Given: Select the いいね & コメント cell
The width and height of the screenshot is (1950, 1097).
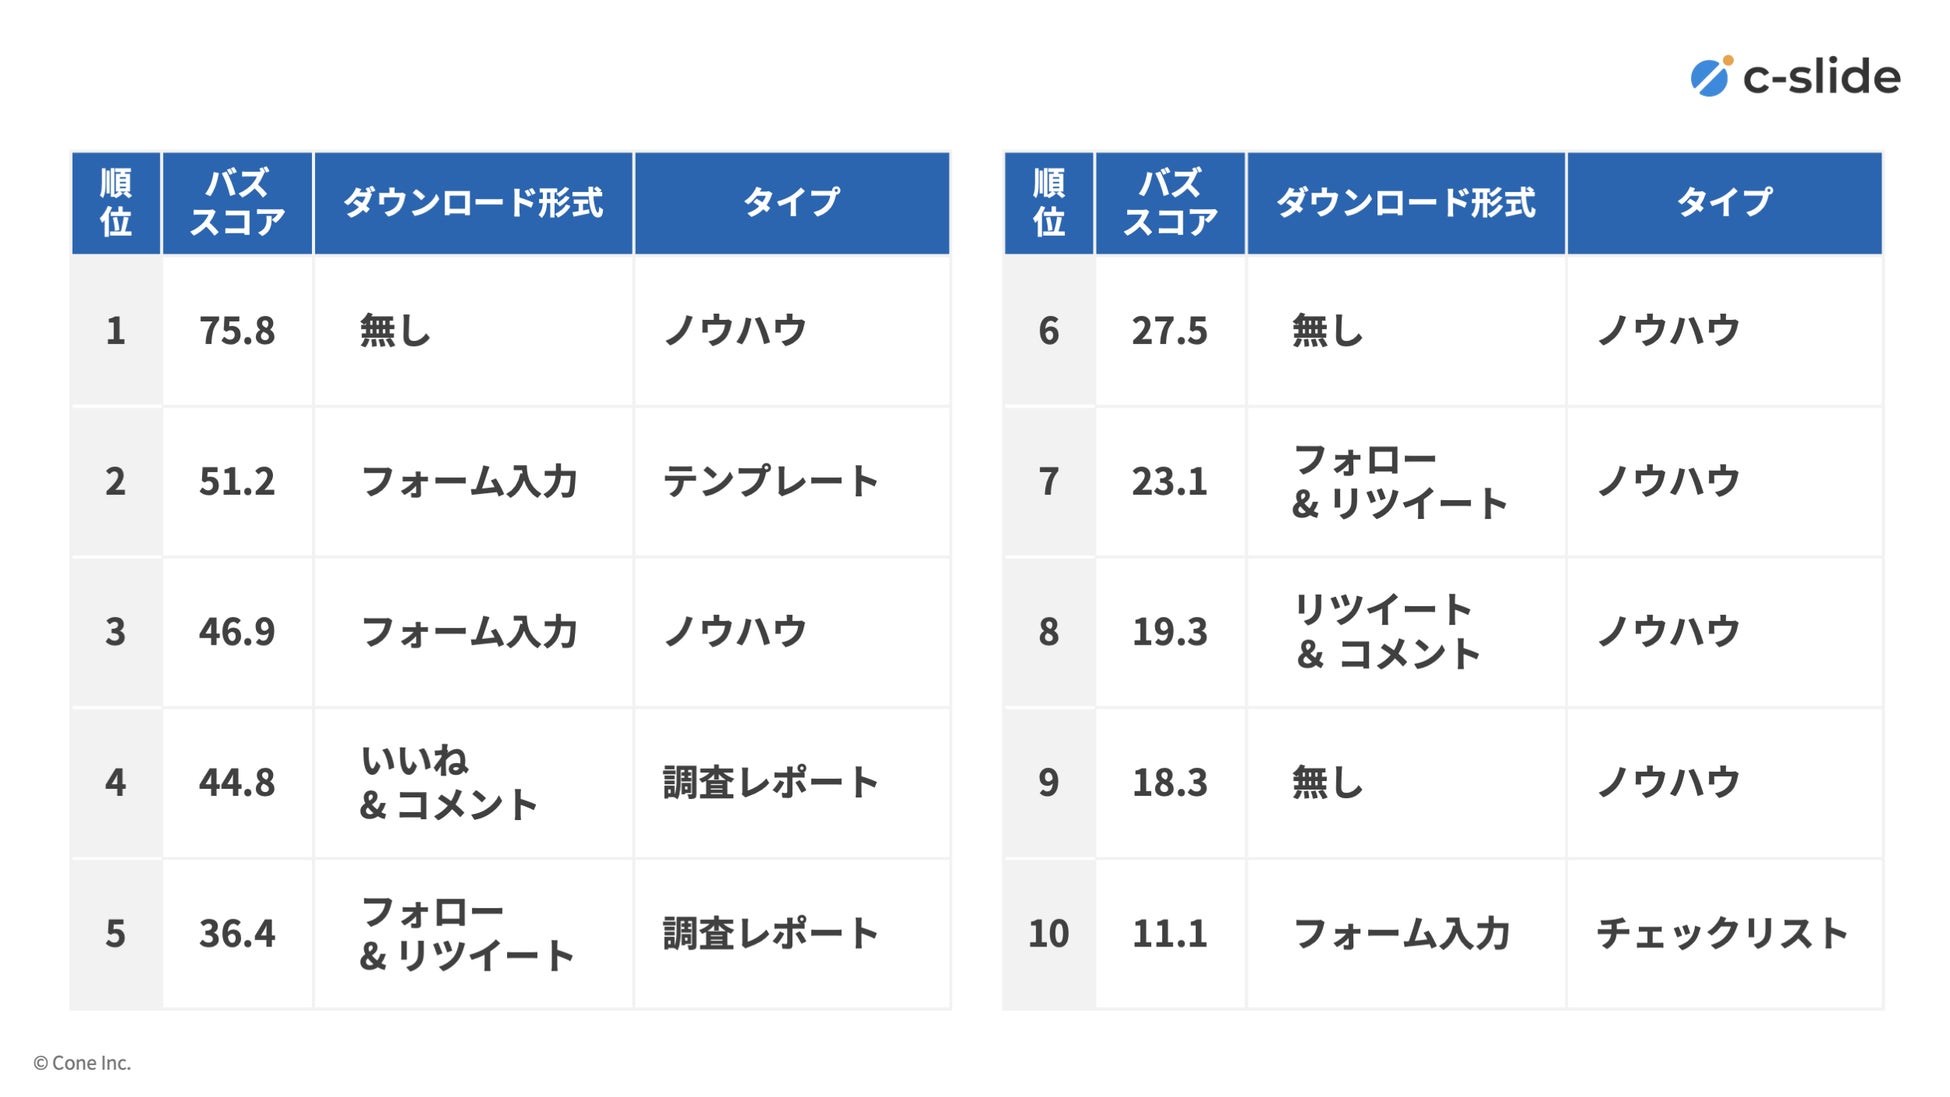Looking at the screenshot, I should click(448, 782).
